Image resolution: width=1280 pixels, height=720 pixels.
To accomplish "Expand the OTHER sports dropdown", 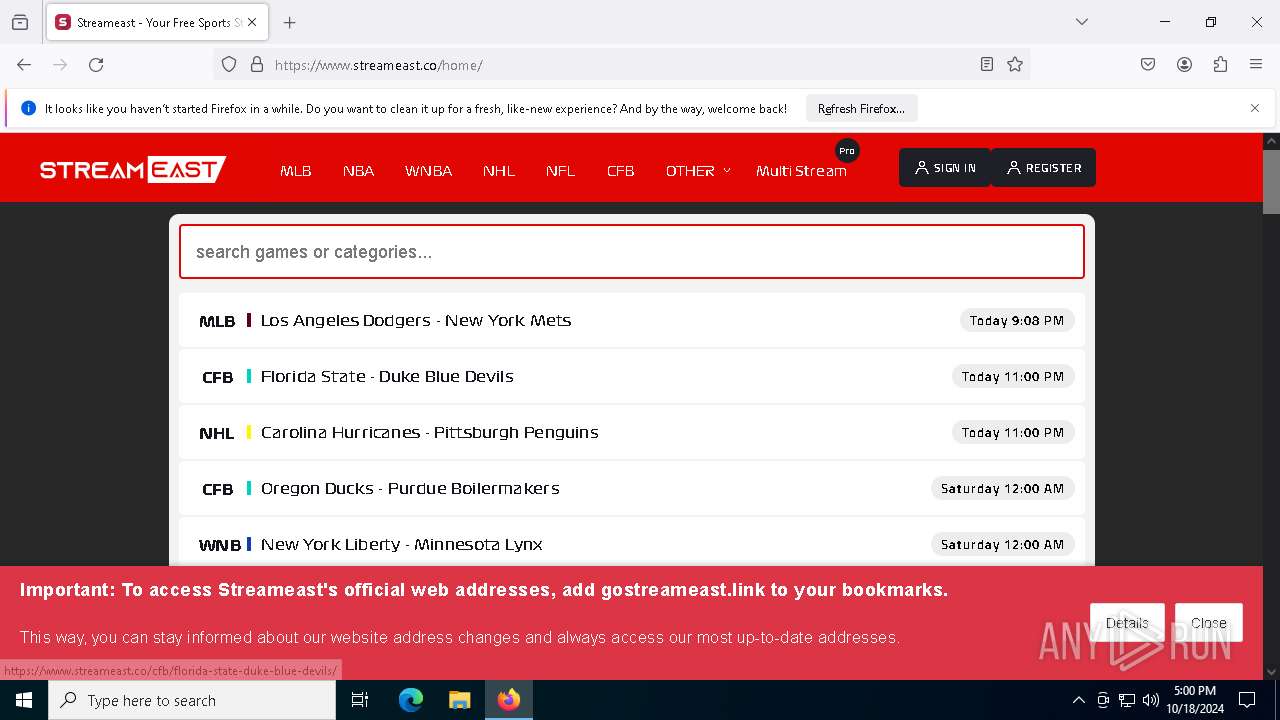I will pos(698,171).
